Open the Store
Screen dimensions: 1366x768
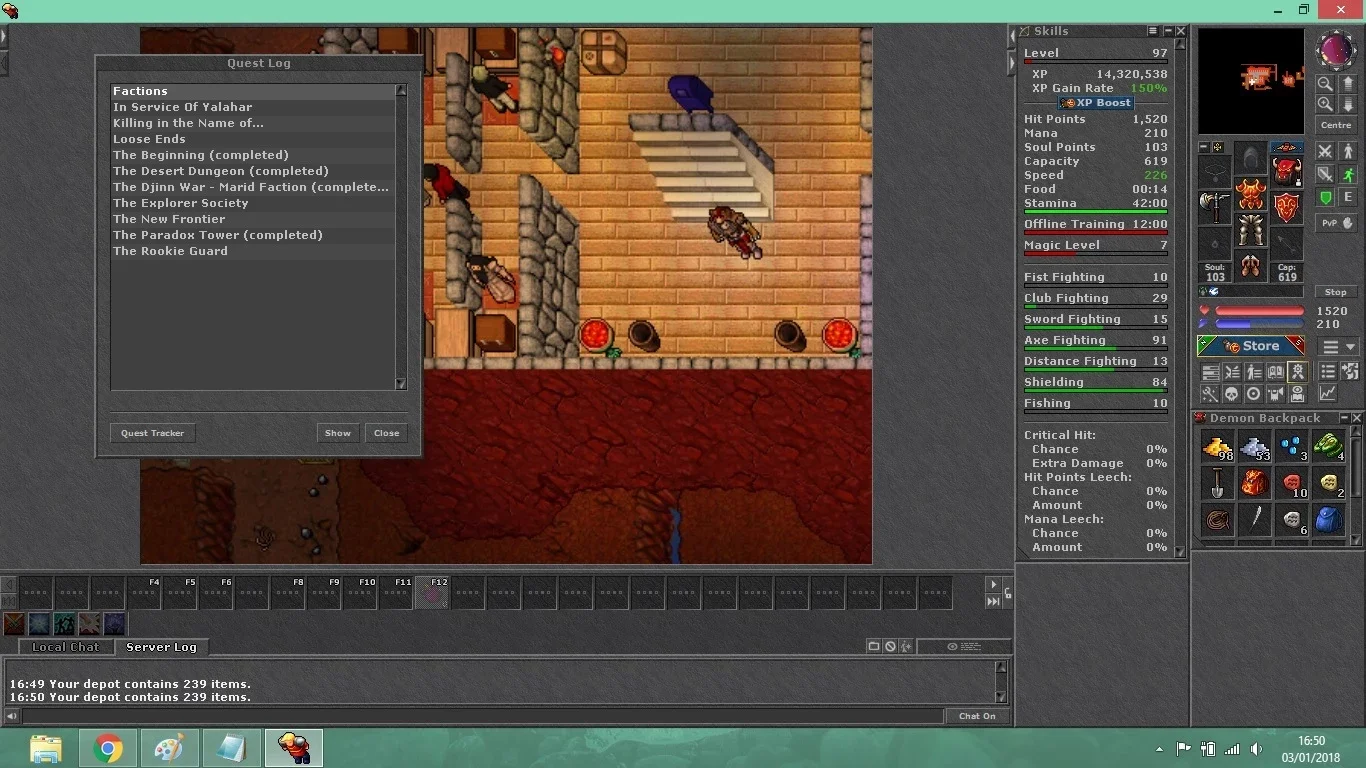click(1251, 346)
